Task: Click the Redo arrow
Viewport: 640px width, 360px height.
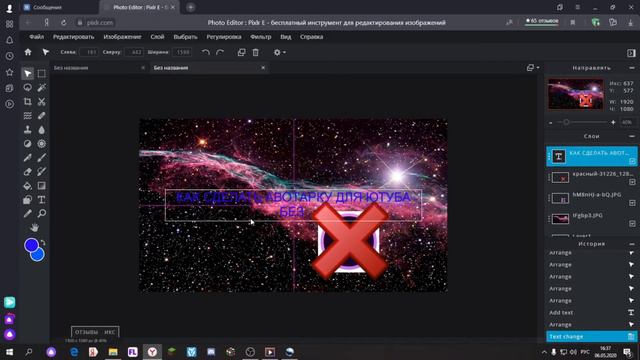Action: [220, 52]
